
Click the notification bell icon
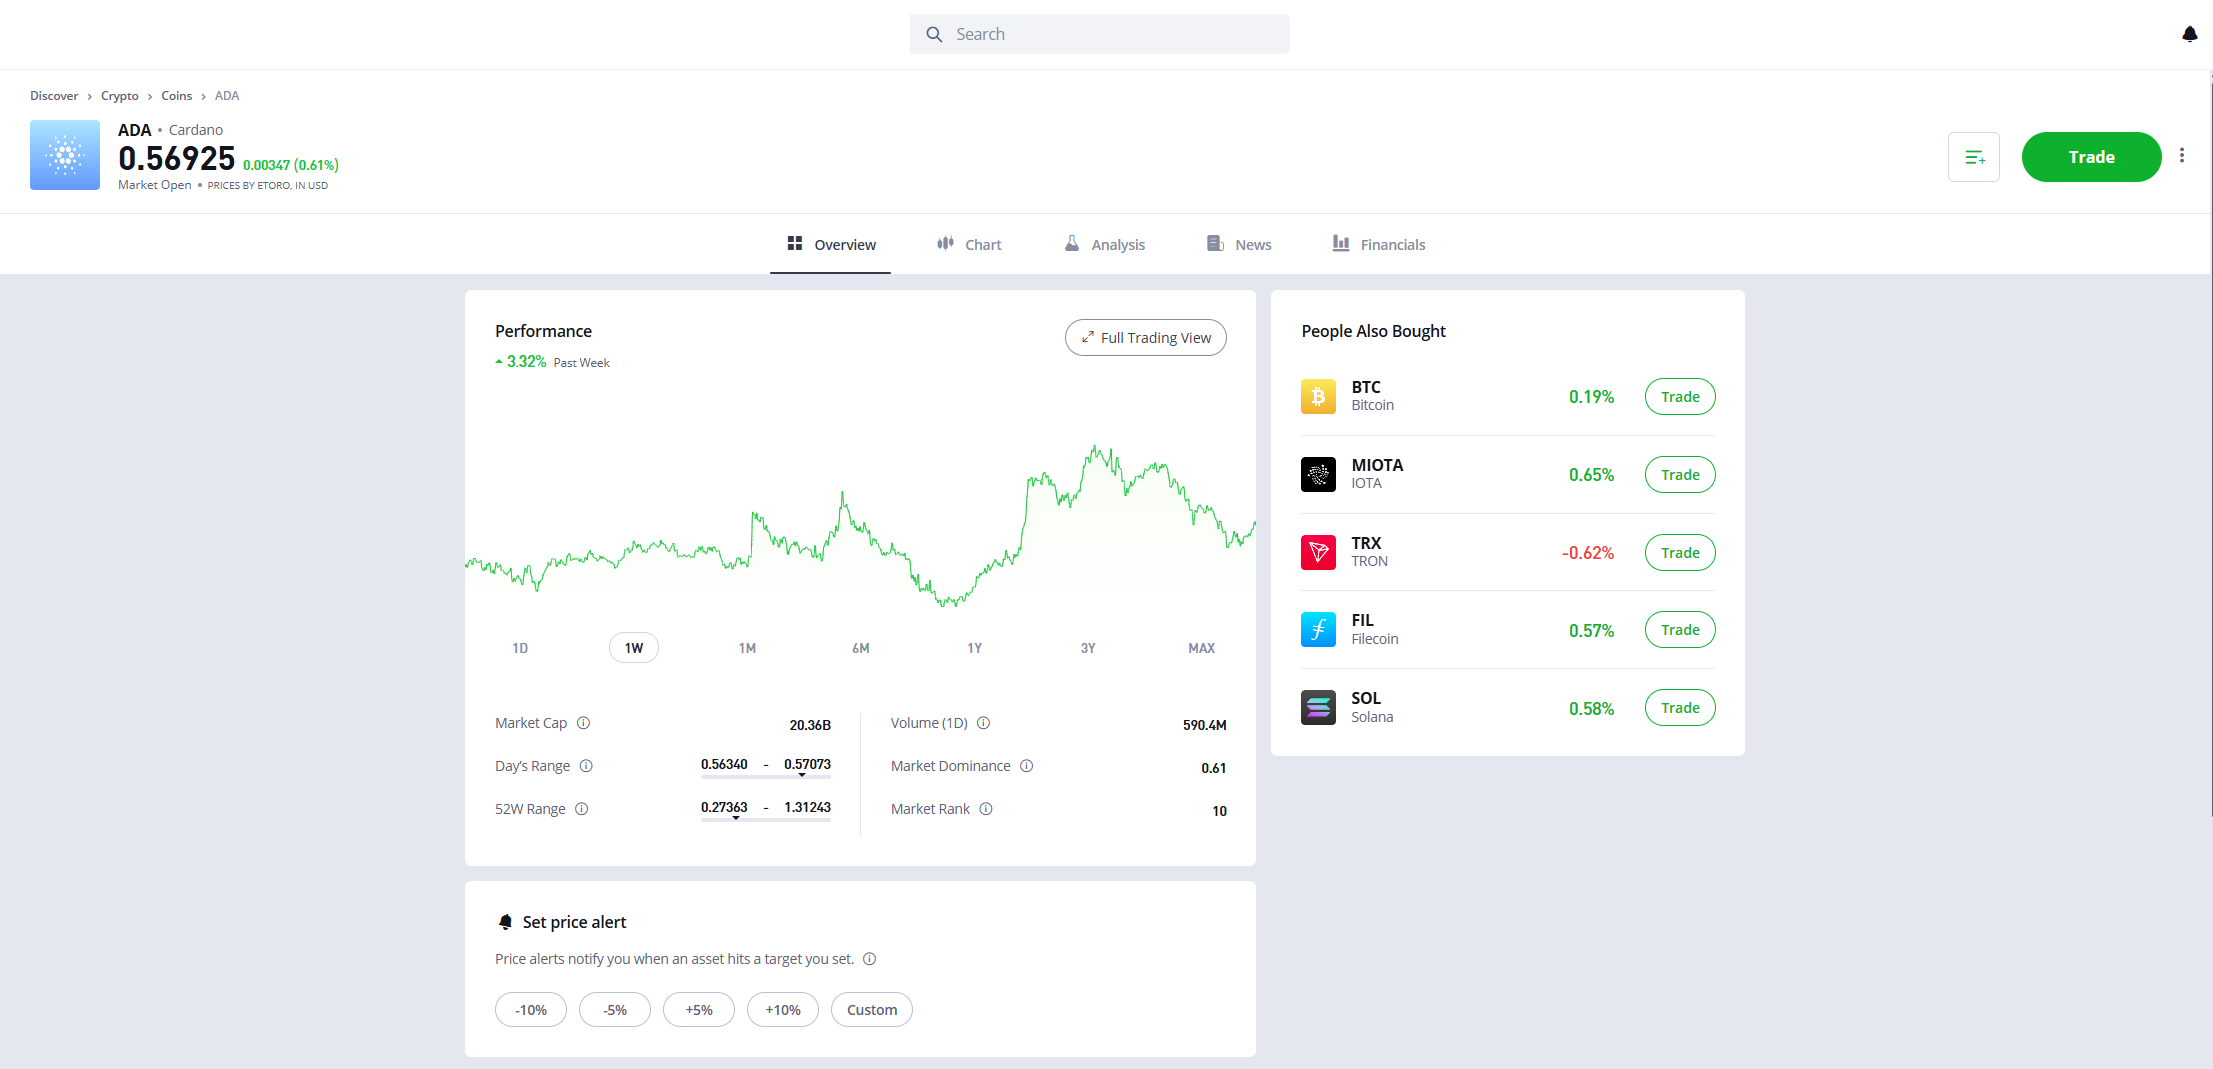click(x=2189, y=34)
